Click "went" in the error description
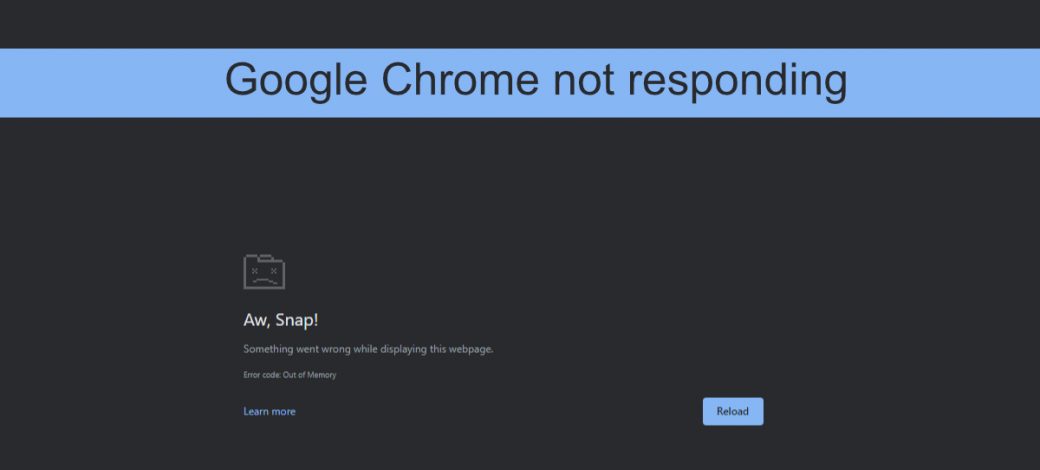Screen dimensions: 1040x470 tap(306, 349)
